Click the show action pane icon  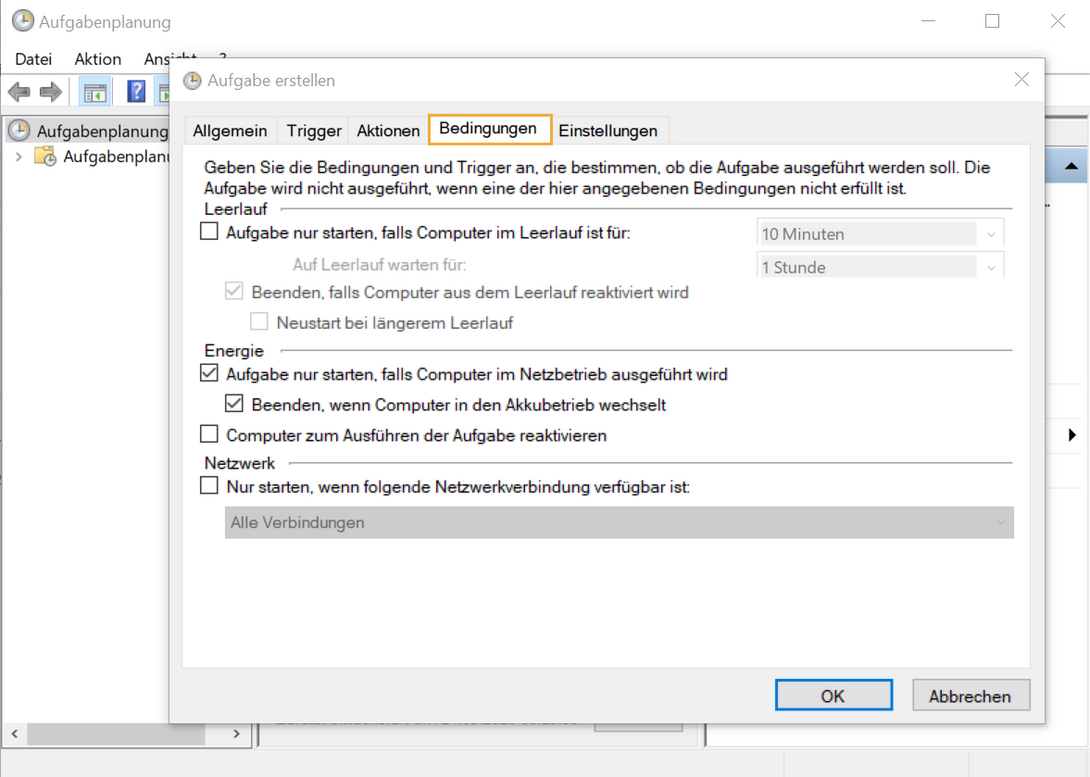[x=163, y=91]
